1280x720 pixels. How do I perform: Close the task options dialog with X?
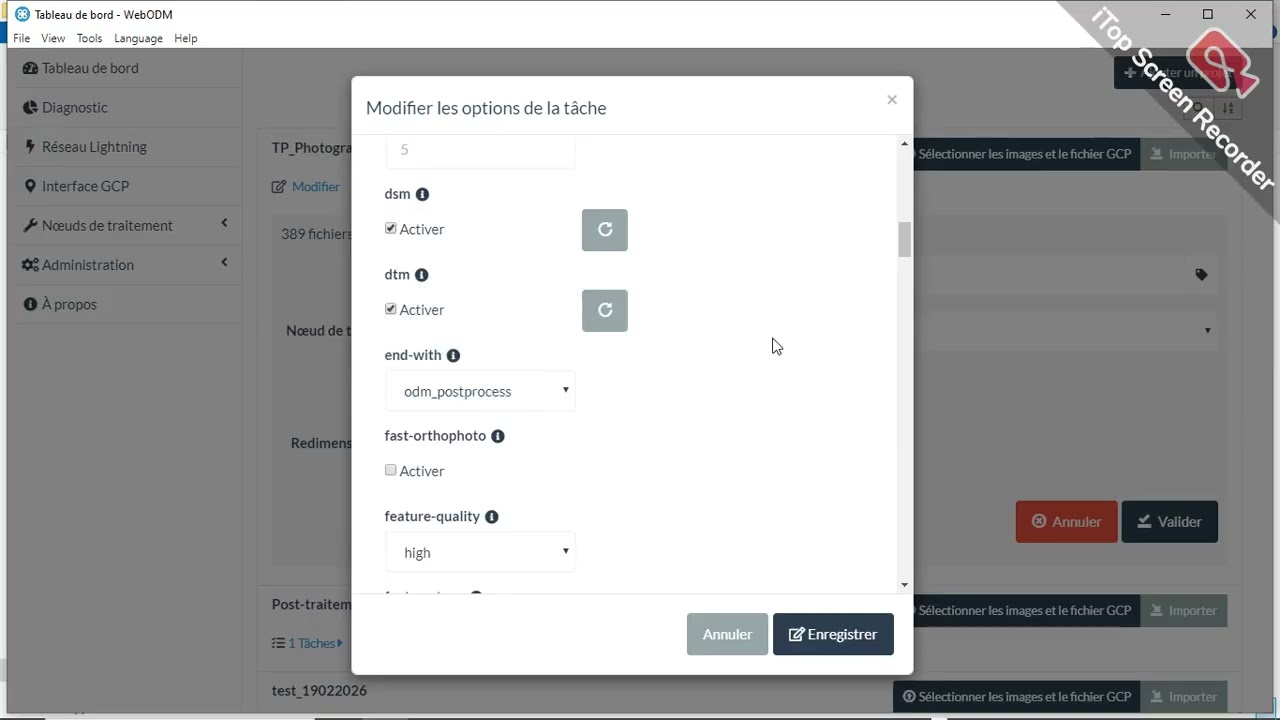click(x=892, y=99)
